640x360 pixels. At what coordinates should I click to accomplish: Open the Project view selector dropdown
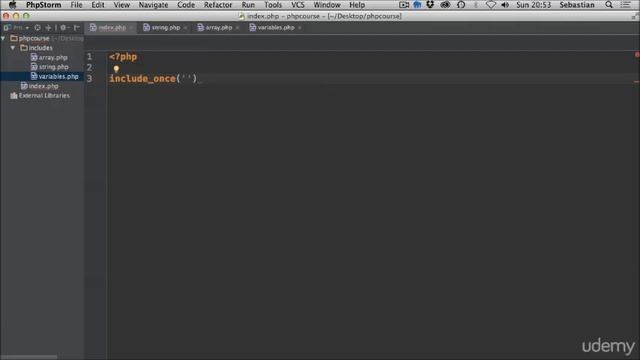[17, 28]
